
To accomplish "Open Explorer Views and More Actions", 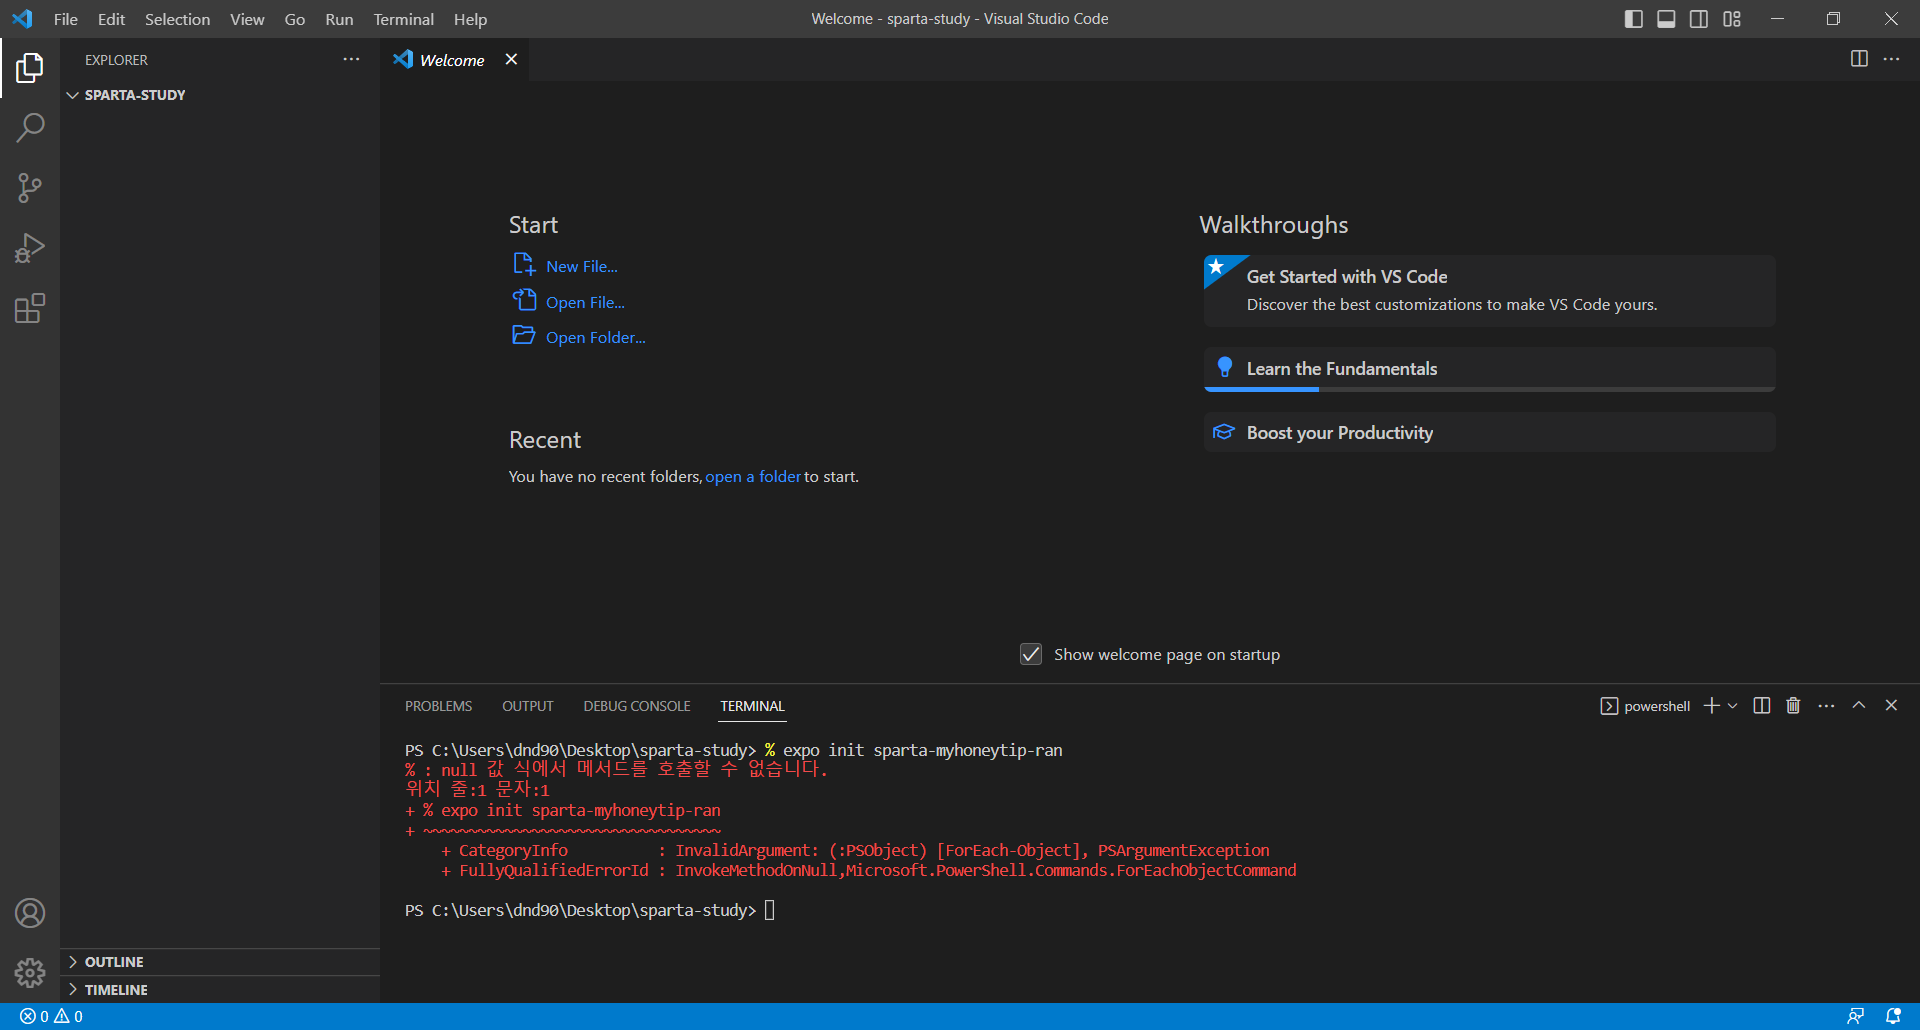I will pos(351,59).
